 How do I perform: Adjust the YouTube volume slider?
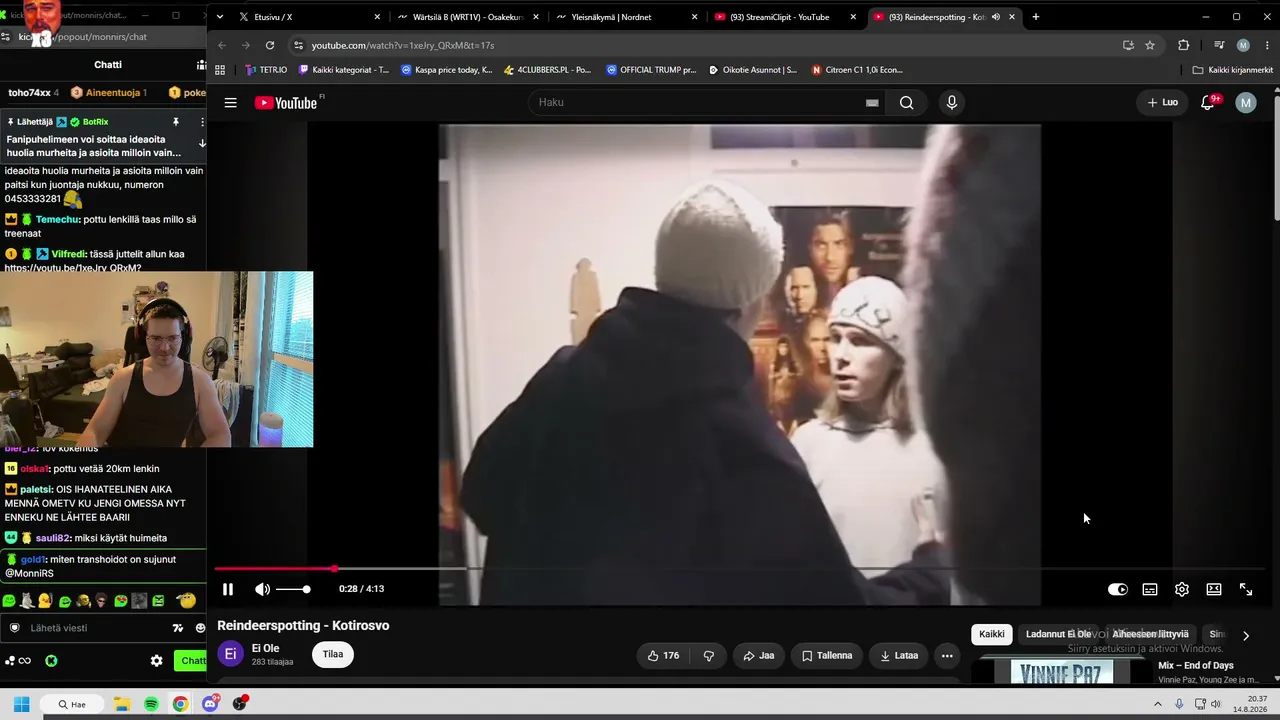click(293, 589)
